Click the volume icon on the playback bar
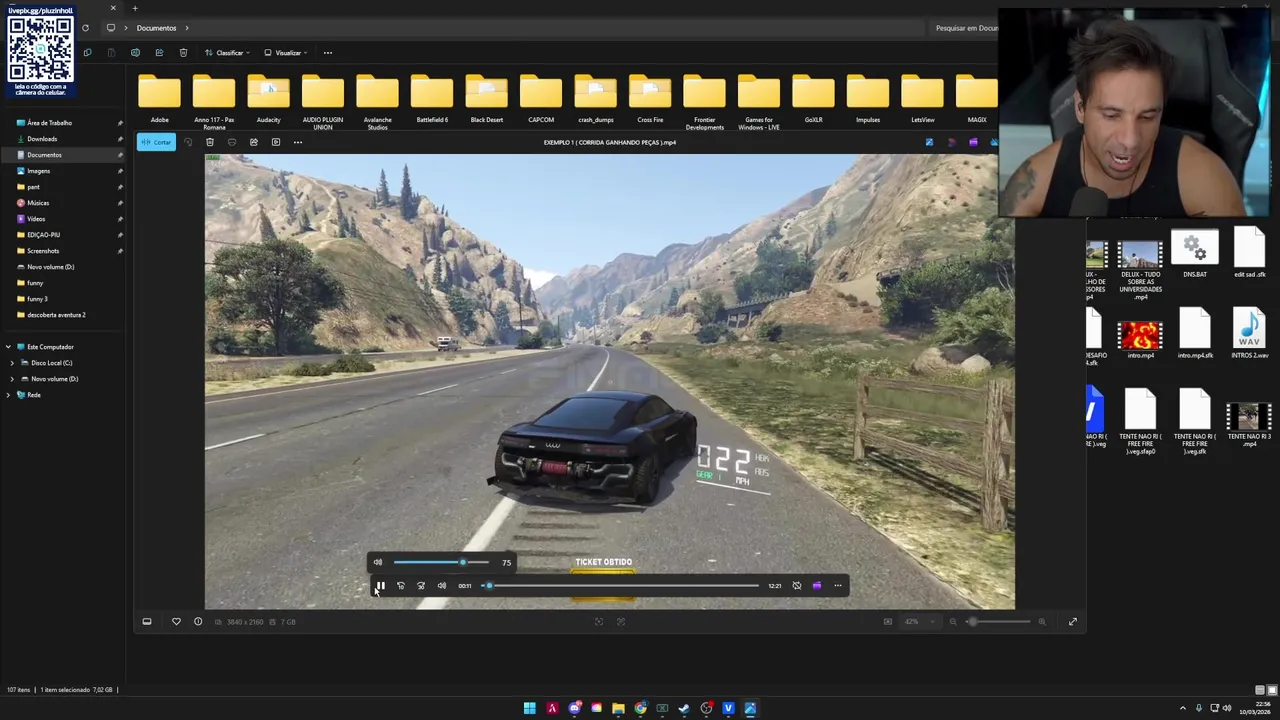The image size is (1280, 720). [441, 586]
